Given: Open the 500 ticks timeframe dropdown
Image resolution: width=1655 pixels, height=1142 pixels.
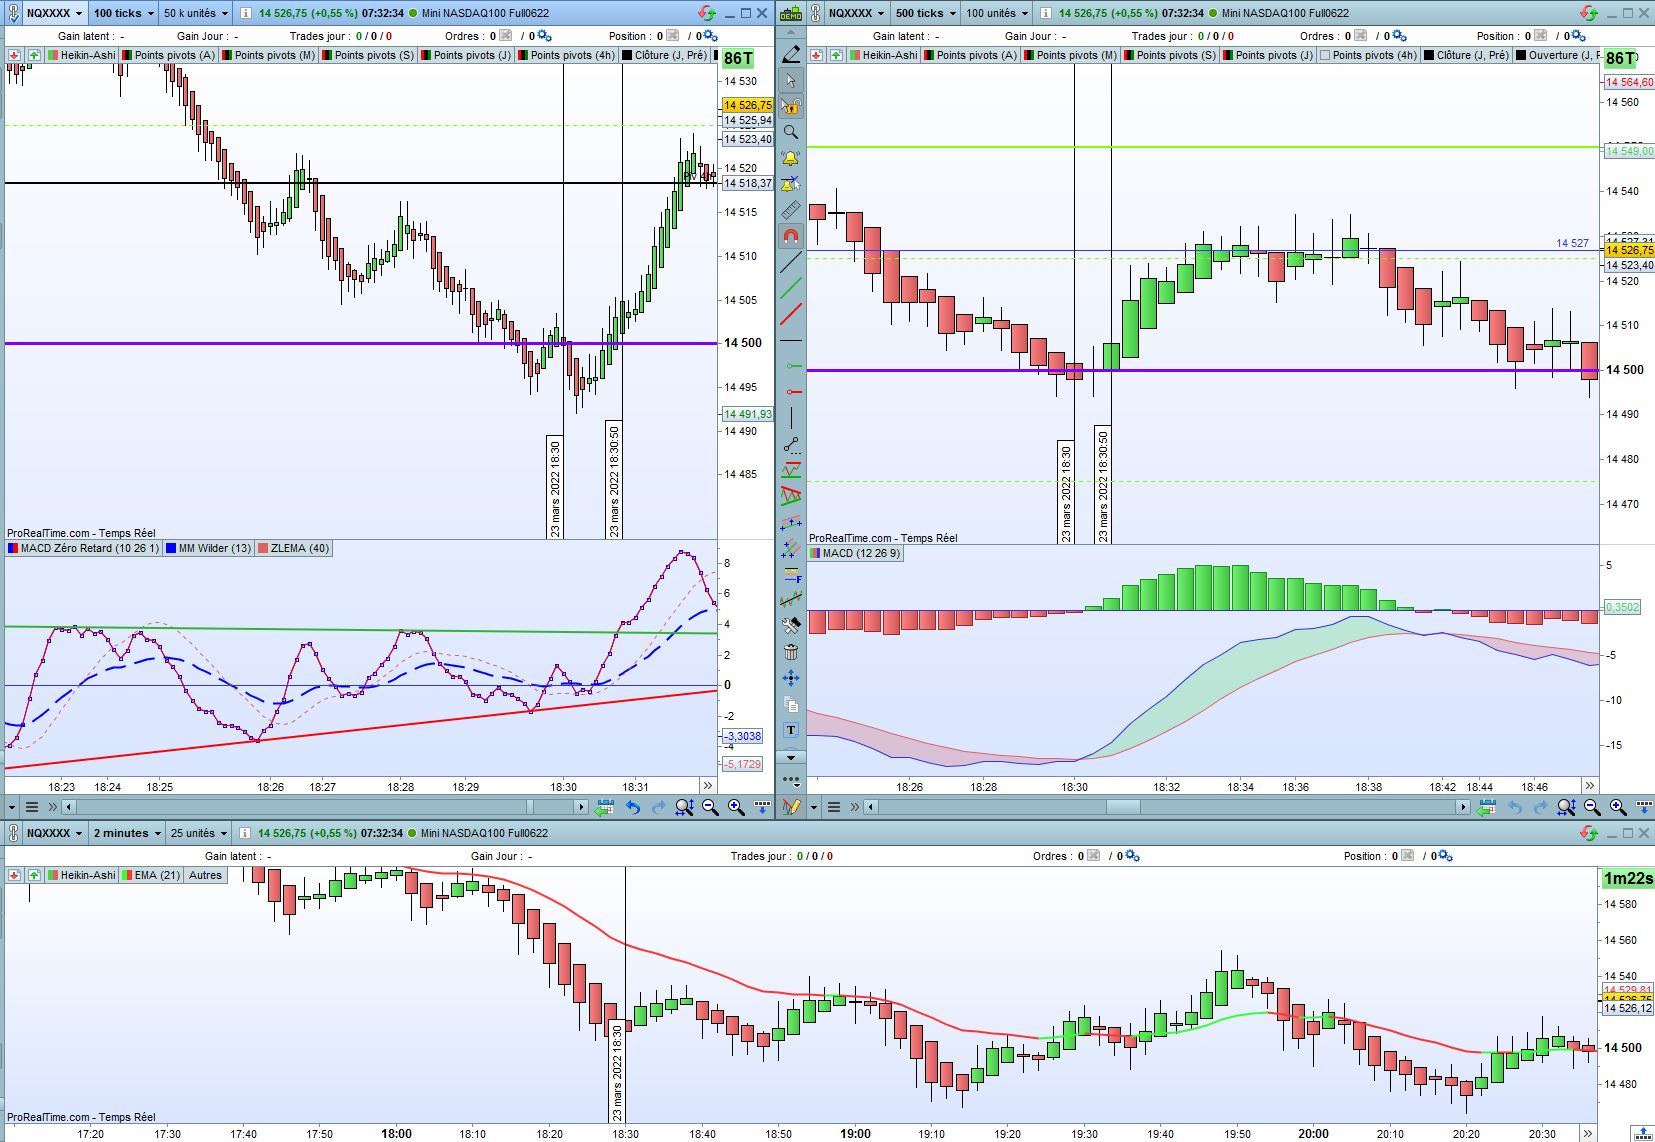Looking at the screenshot, I should (x=925, y=13).
